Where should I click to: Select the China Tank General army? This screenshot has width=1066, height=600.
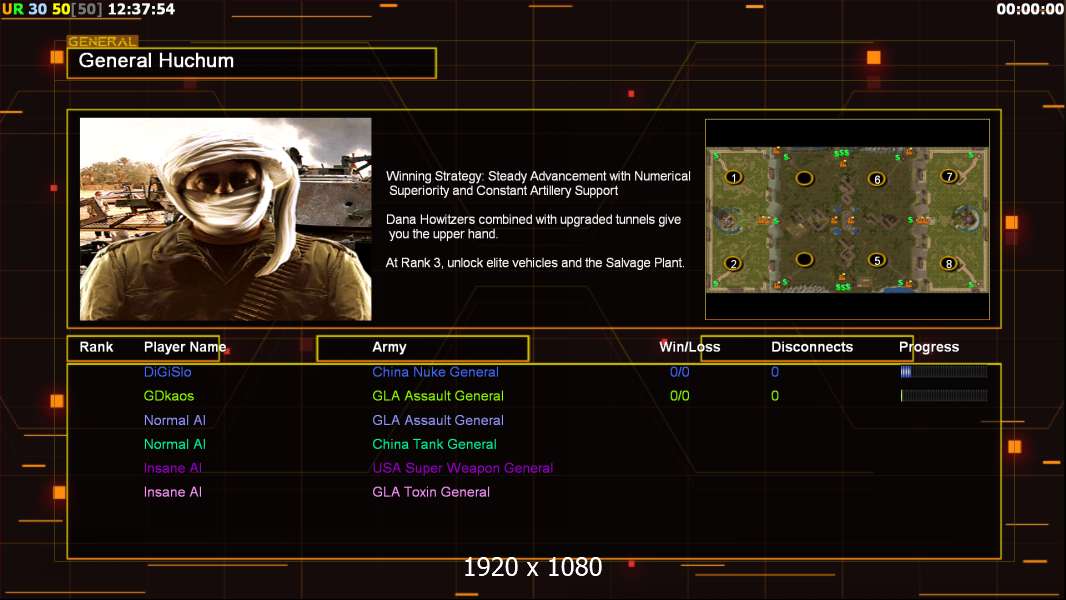tap(434, 444)
